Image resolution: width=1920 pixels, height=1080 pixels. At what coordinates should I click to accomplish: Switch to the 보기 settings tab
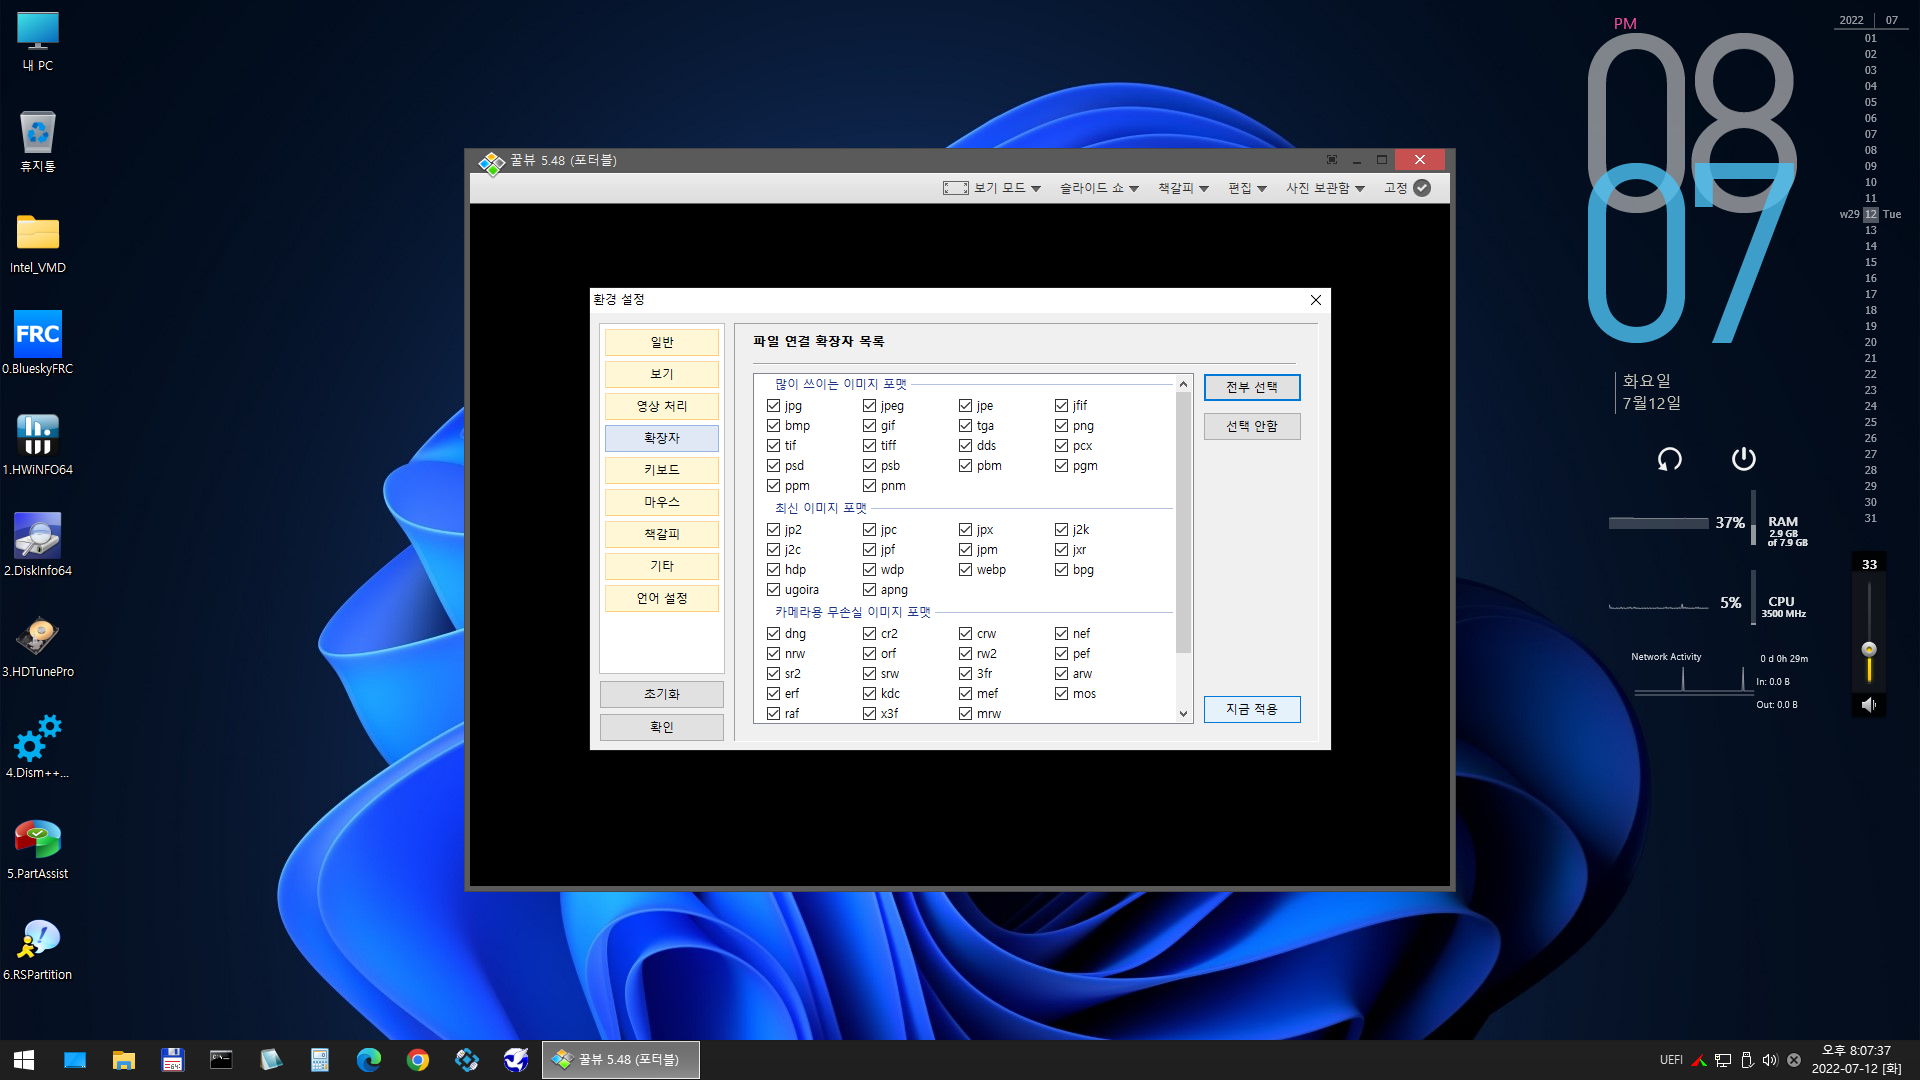(662, 374)
